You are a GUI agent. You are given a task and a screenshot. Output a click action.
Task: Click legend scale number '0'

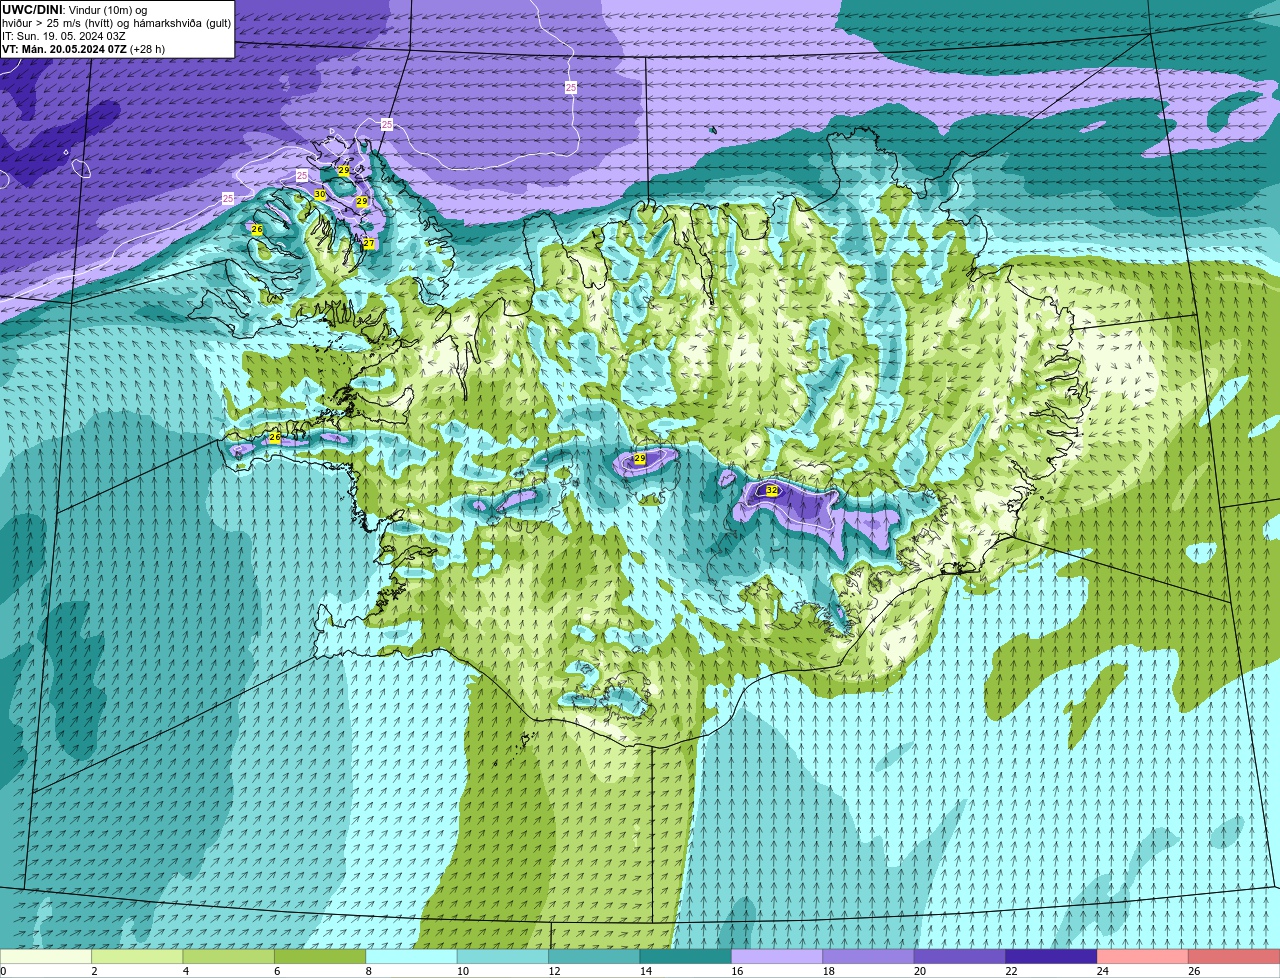4,971
